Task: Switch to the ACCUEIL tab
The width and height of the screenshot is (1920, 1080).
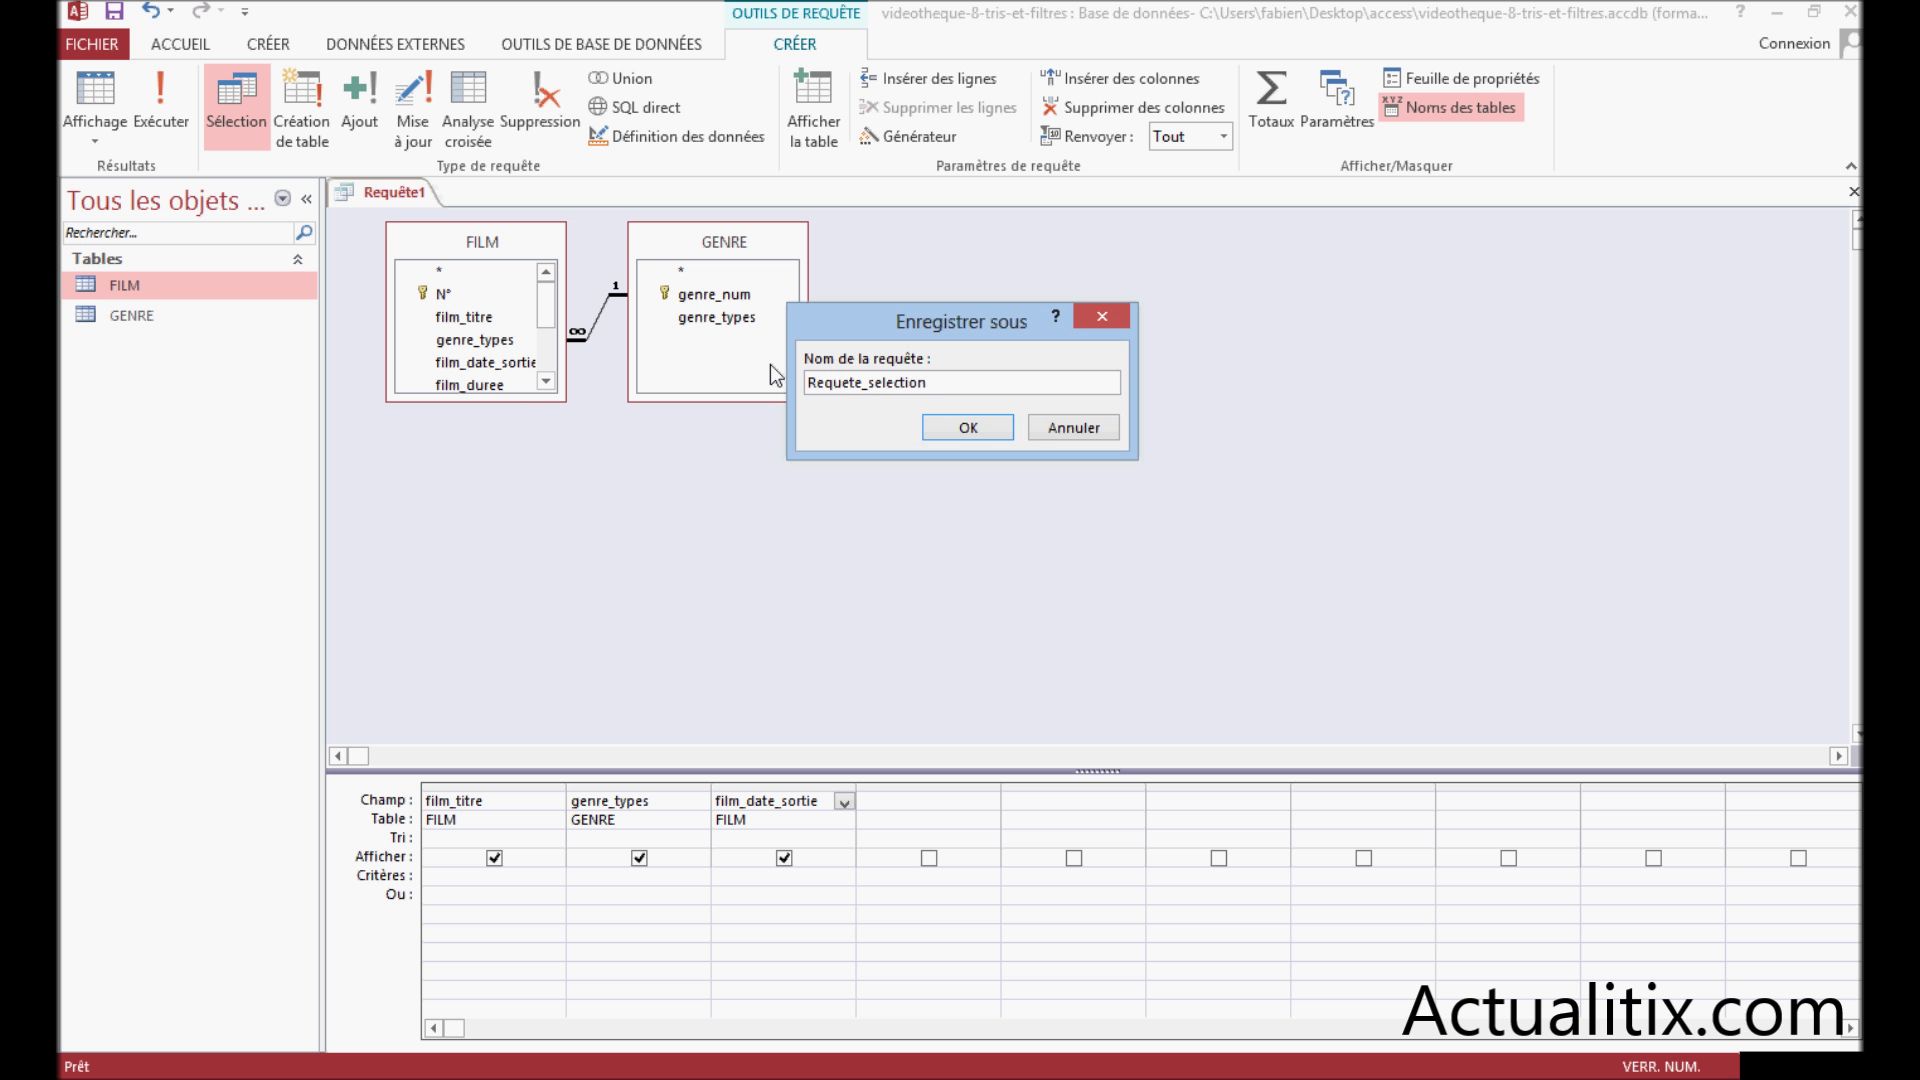Action: pyautogui.click(x=180, y=44)
